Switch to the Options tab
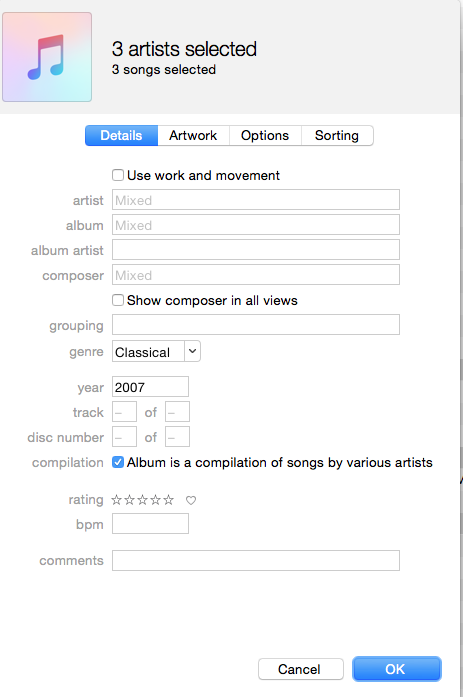The height and width of the screenshot is (697, 463). point(265,135)
